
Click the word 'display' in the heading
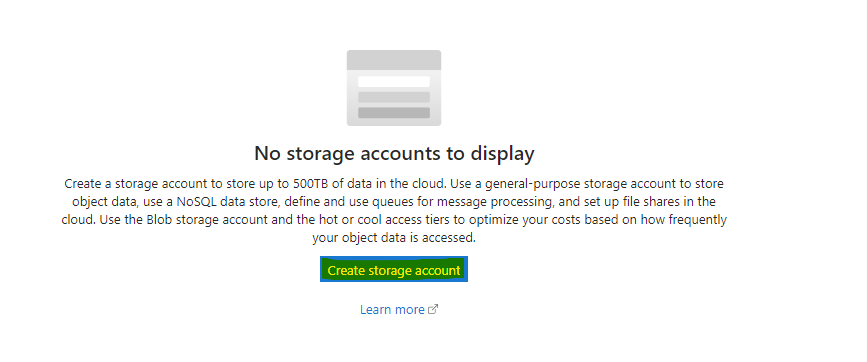503,154
